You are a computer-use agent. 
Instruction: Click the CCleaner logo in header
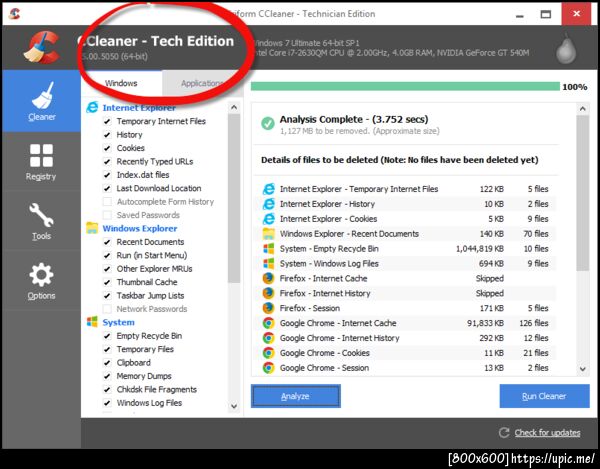42,47
